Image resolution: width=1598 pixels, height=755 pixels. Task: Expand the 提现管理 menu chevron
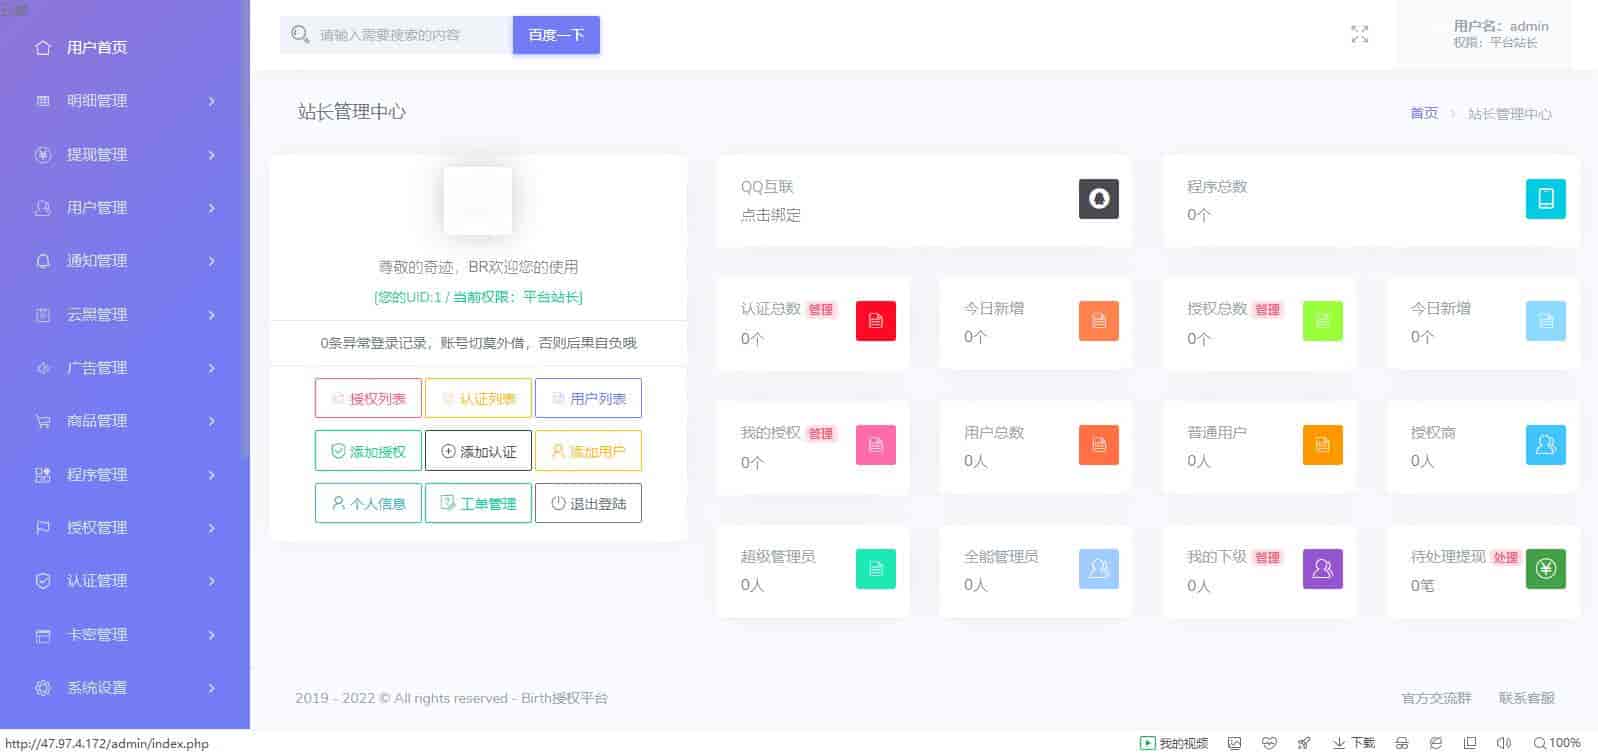tap(211, 155)
